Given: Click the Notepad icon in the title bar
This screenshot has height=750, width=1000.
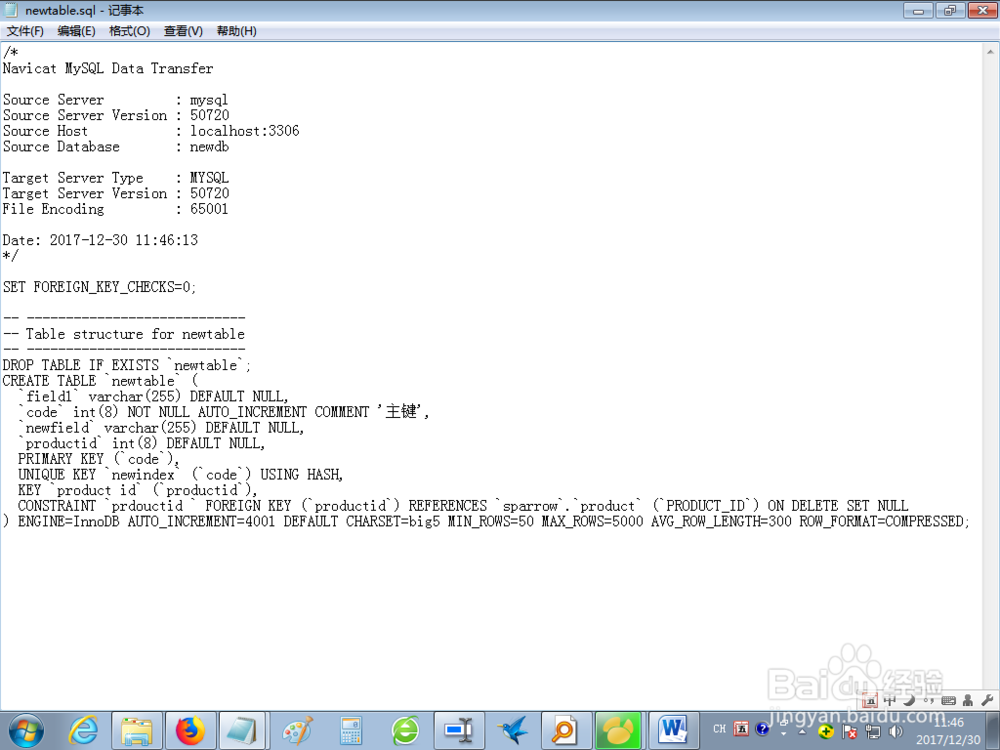Looking at the screenshot, I should click(11, 10).
